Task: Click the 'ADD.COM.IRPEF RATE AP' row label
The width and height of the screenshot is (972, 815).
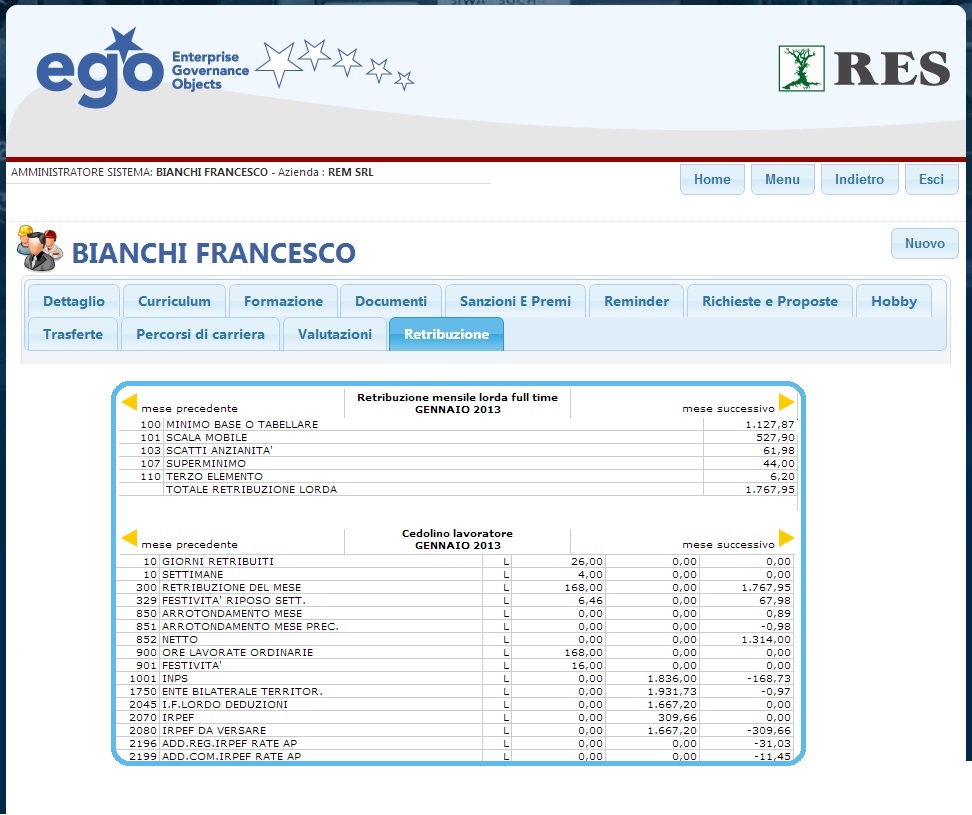Action: pos(231,757)
